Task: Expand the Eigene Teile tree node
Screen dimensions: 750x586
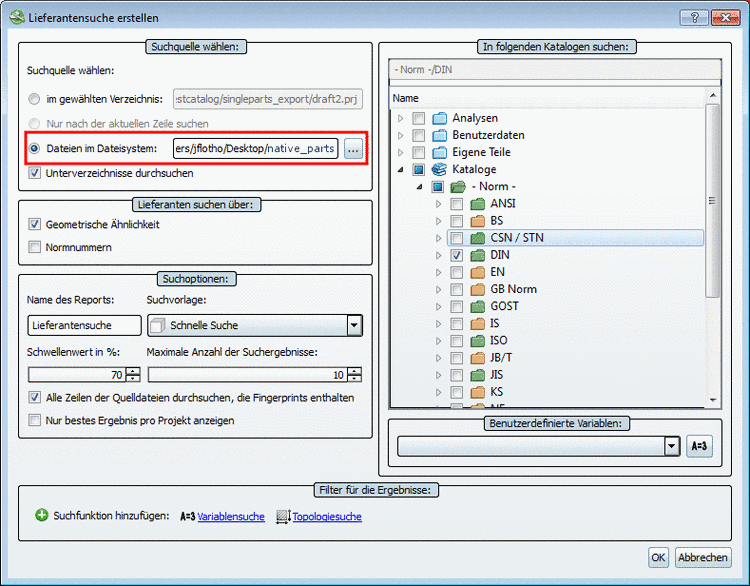Action: (401, 153)
